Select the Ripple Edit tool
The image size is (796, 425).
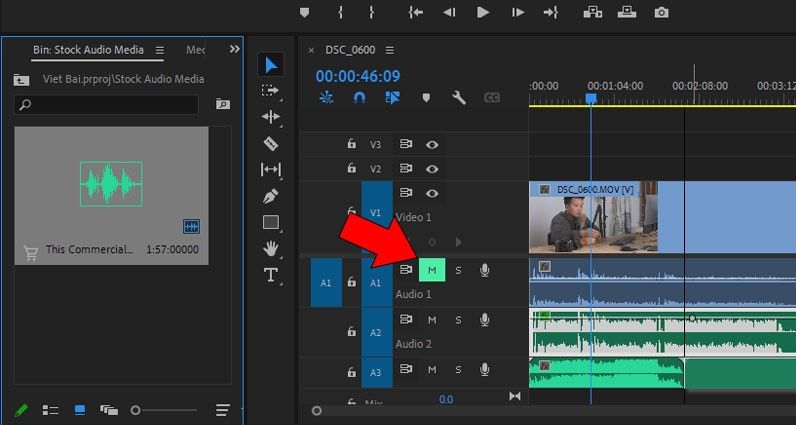click(271, 117)
